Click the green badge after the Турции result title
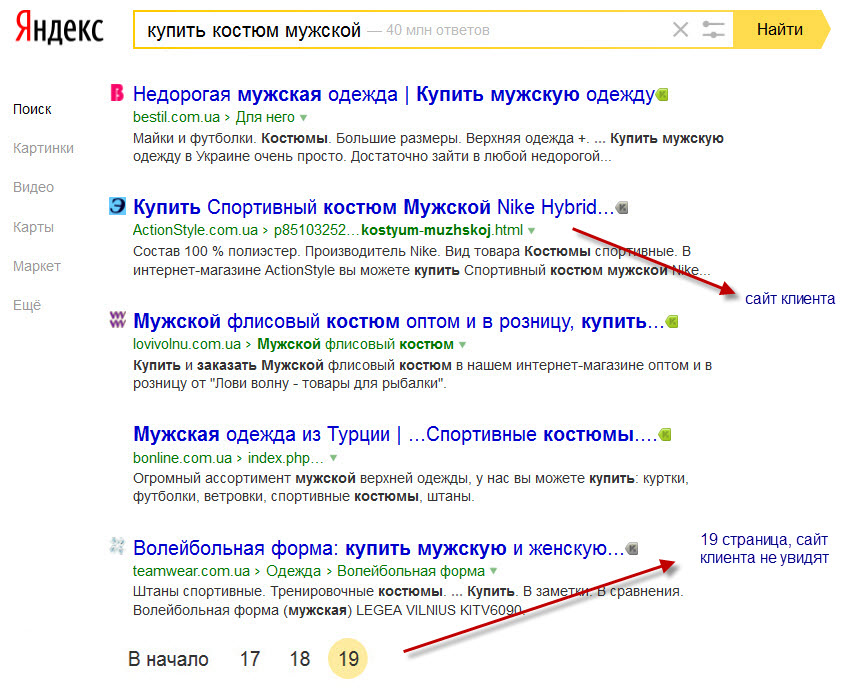The height and width of the screenshot is (695, 849). pos(665,435)
